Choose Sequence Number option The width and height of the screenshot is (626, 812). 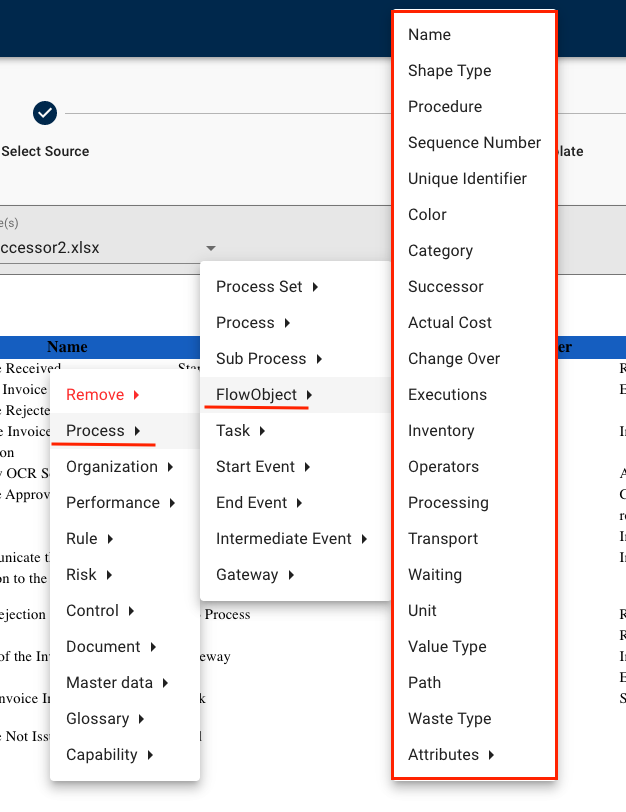tap(474, 143)
